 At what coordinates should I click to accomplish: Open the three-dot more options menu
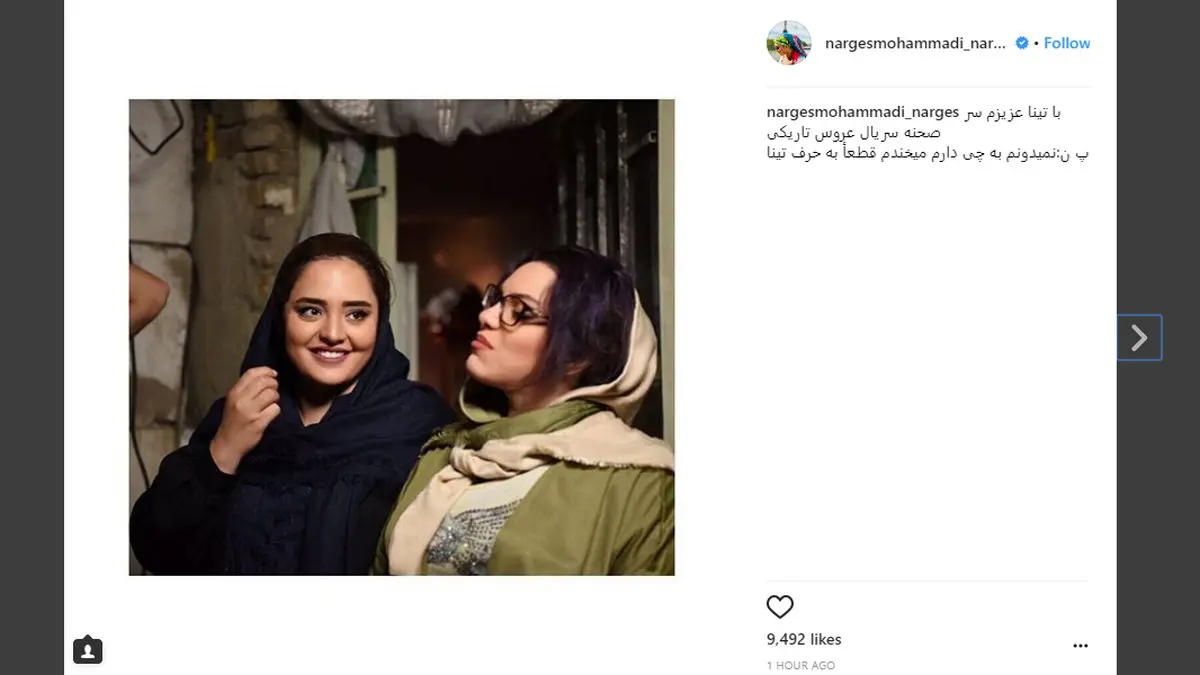[x=1080, y=646]
